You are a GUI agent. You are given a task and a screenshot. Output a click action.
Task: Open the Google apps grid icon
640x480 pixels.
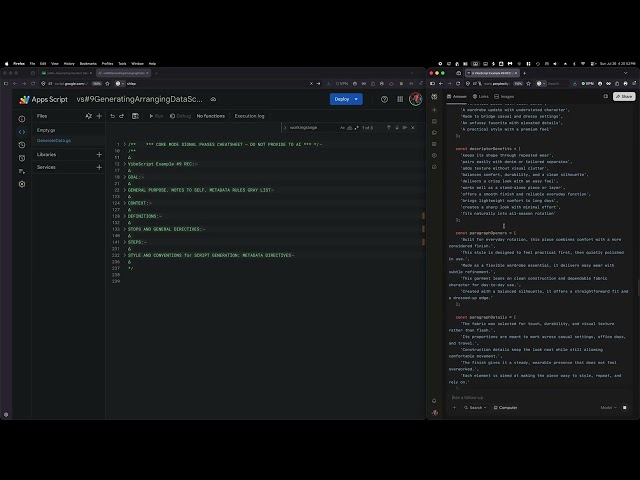400,99
